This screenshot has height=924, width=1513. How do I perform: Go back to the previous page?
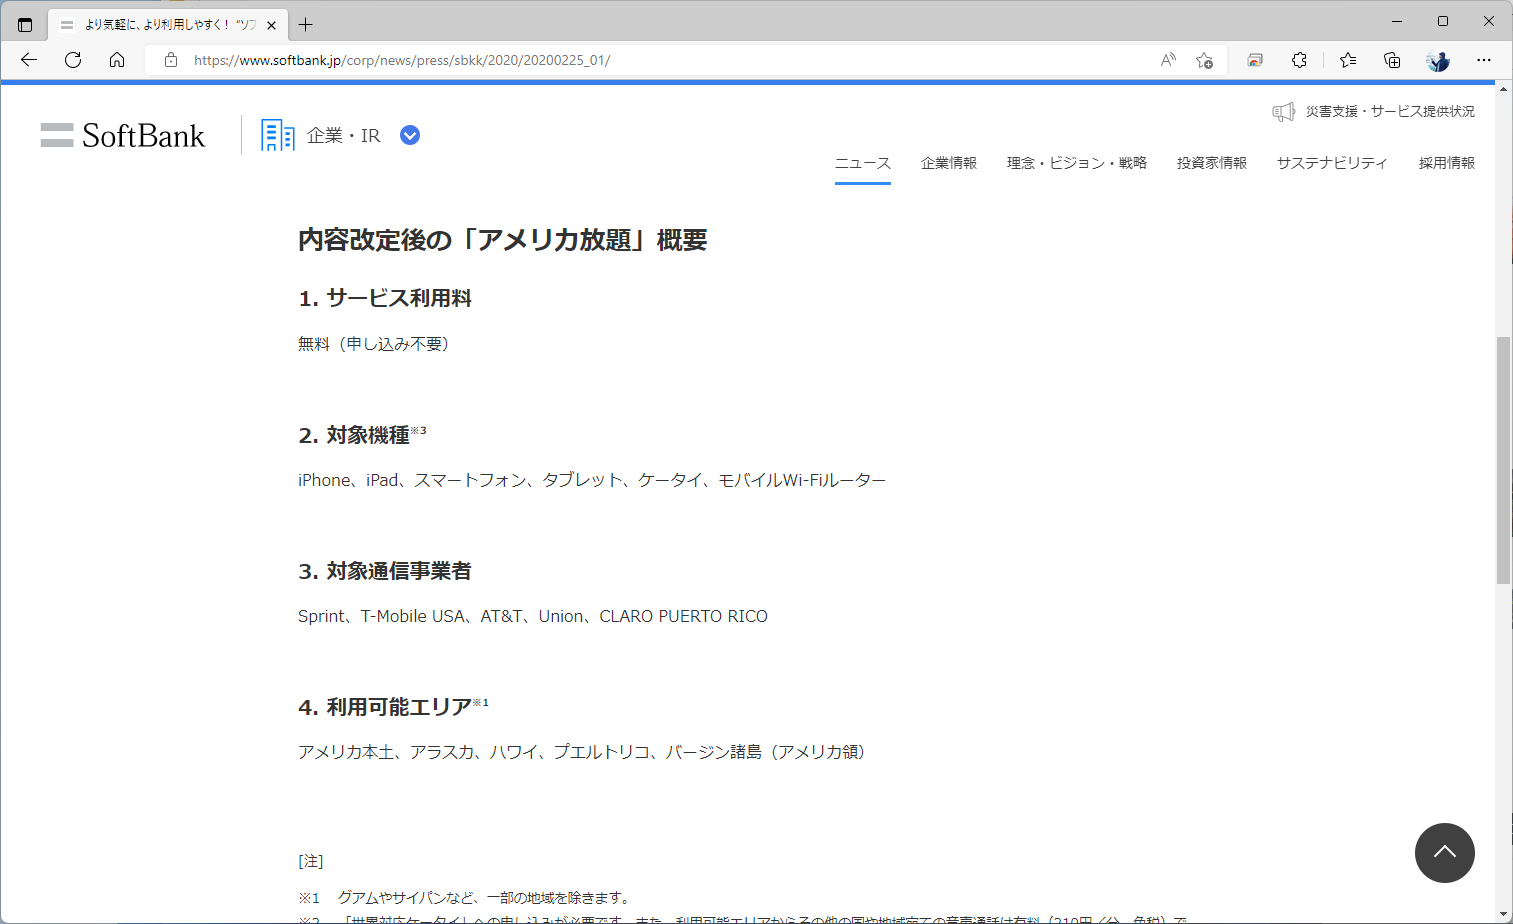pos(29,60)
